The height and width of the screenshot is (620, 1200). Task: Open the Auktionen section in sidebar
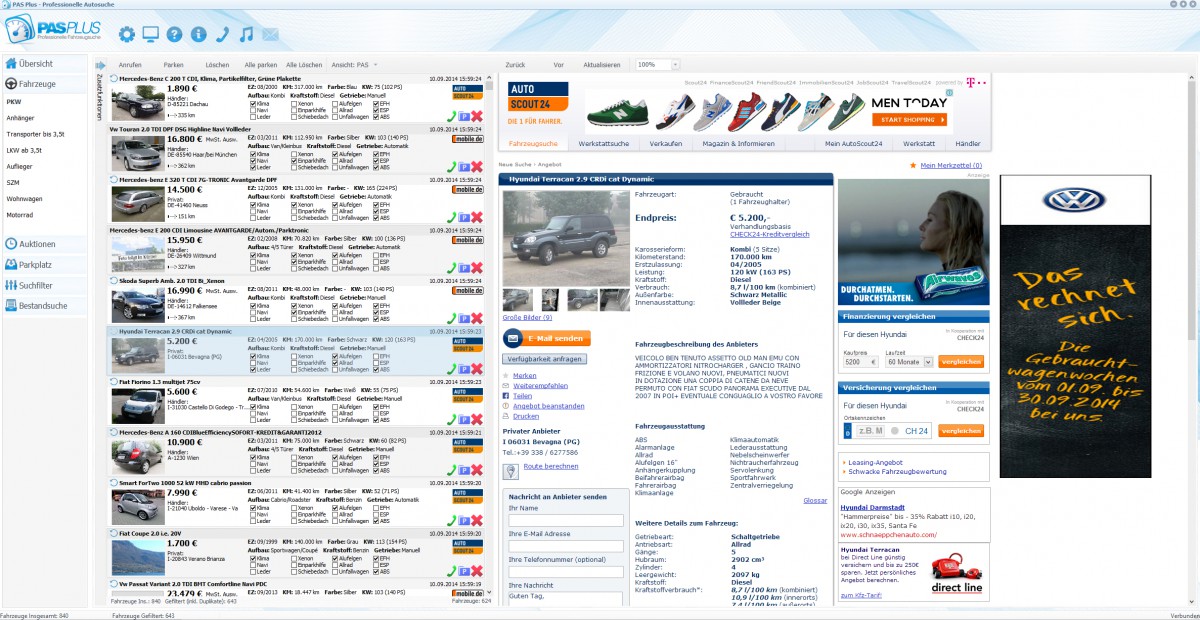47,244
